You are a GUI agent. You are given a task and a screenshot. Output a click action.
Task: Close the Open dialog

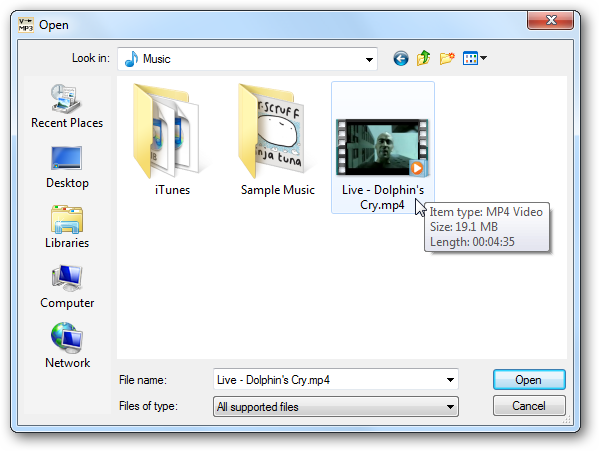pyautogui.click(x=550, y=20)
